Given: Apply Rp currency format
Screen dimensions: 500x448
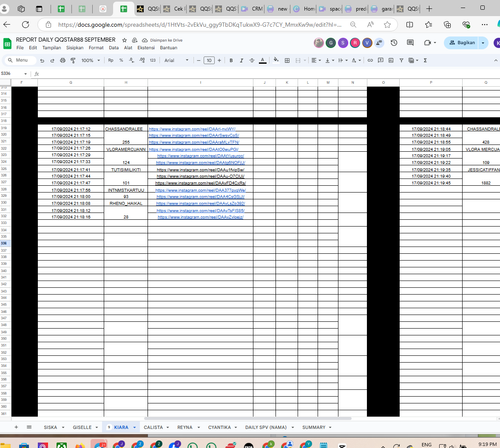Looking at the screenshot, I should [x=111, y=60].
